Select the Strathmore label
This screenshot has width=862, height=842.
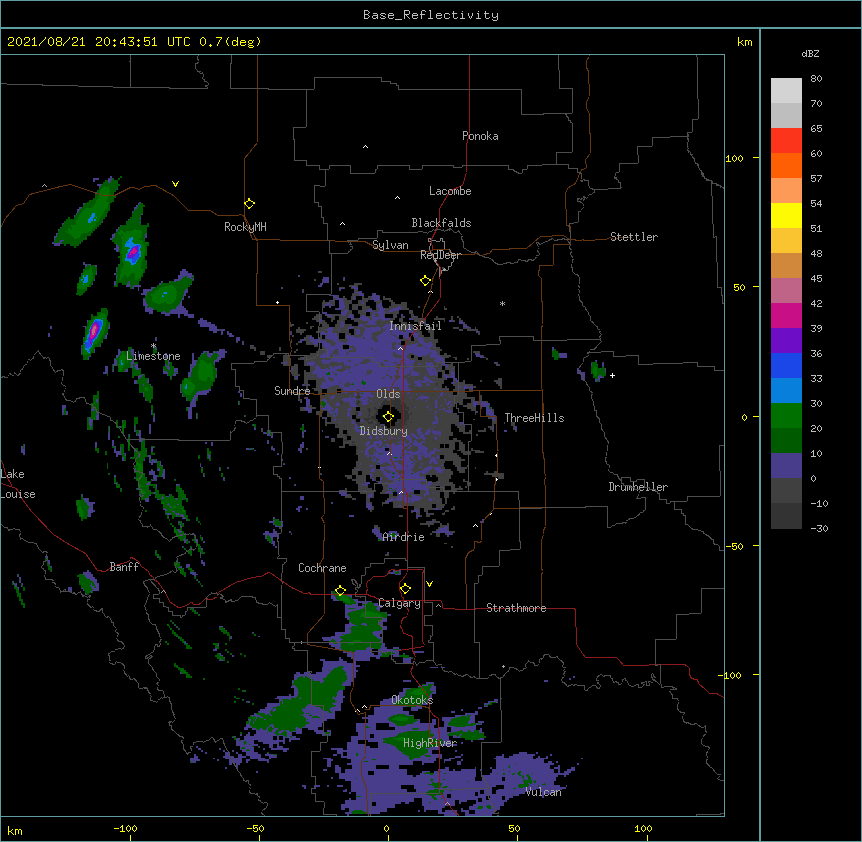(516, 608)
